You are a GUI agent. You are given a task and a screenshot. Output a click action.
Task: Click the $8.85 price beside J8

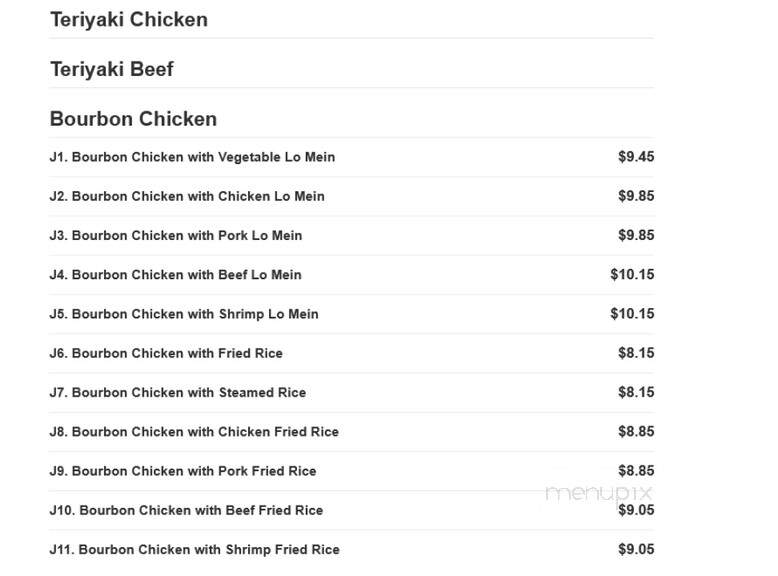pyautogui.click(x=636, y=431)
